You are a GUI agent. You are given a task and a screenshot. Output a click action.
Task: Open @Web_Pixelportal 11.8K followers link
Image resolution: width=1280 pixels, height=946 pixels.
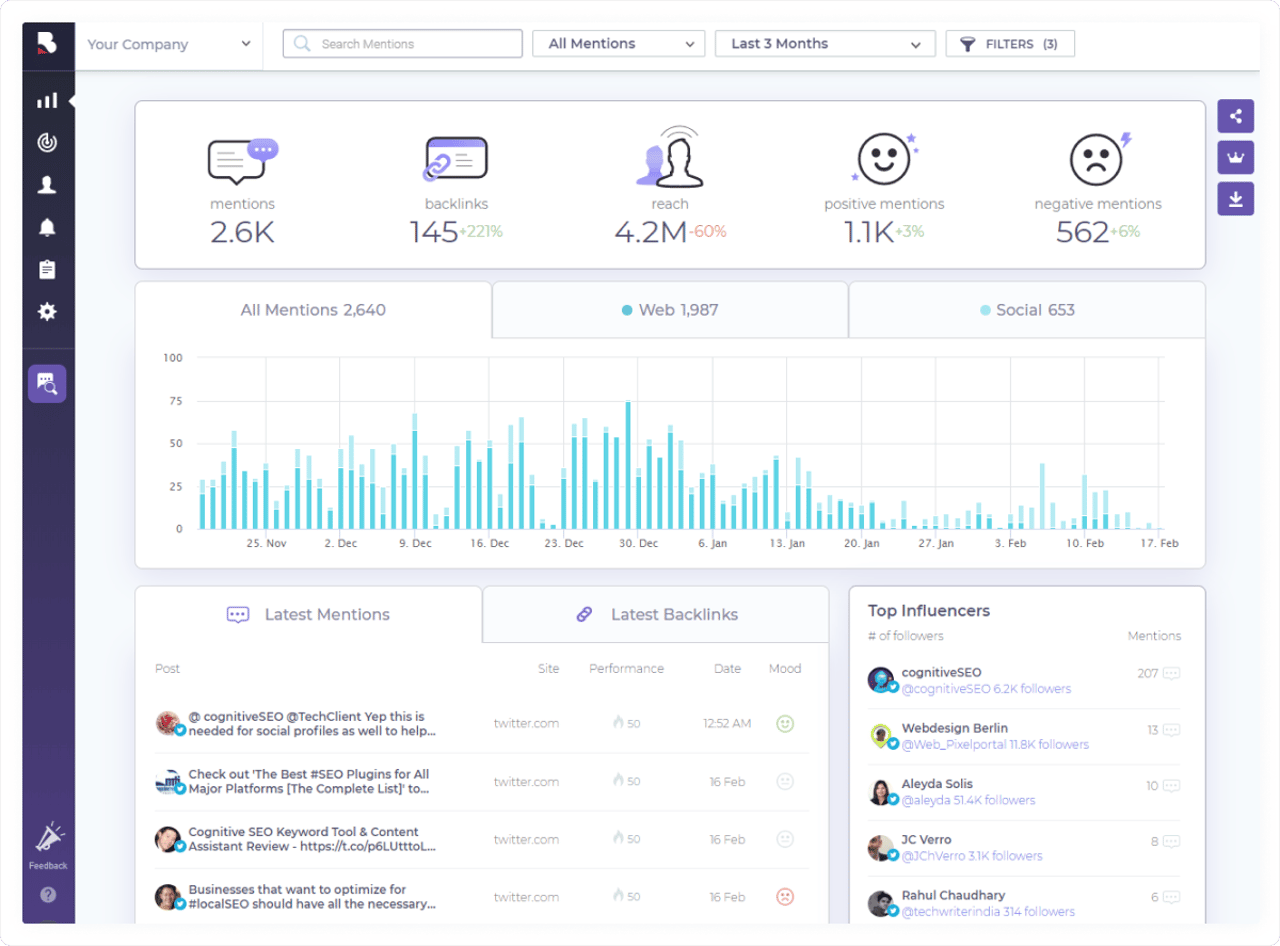pos(995,745)
